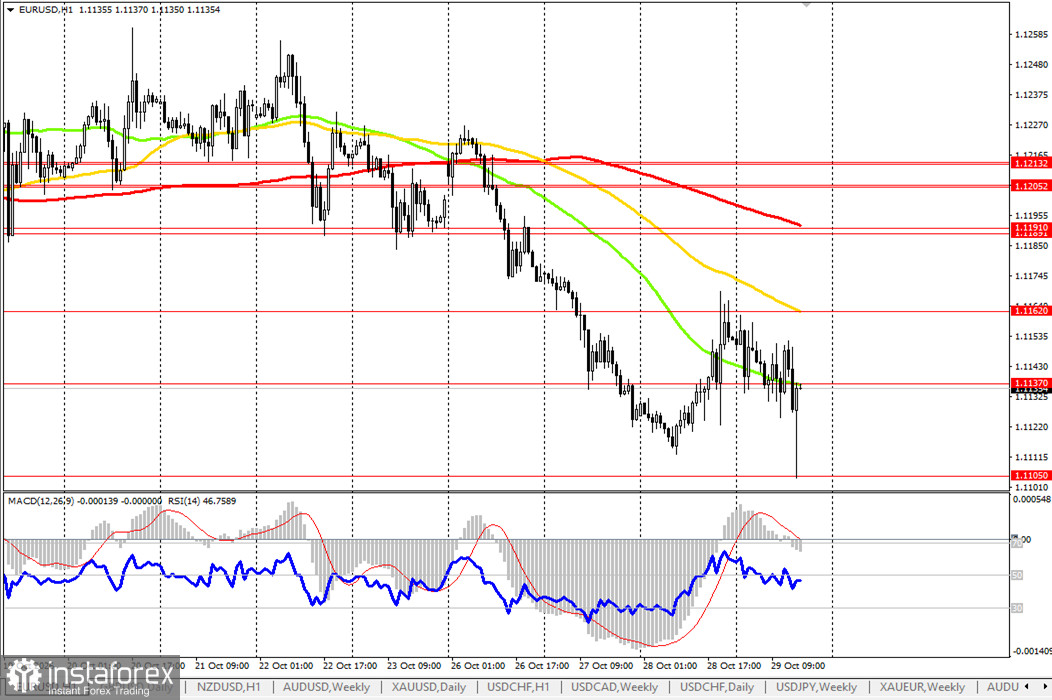Click the 22 Oct 17:00 time label
1052x700 pixels.
pyautogui.click(x=350, y=666)
